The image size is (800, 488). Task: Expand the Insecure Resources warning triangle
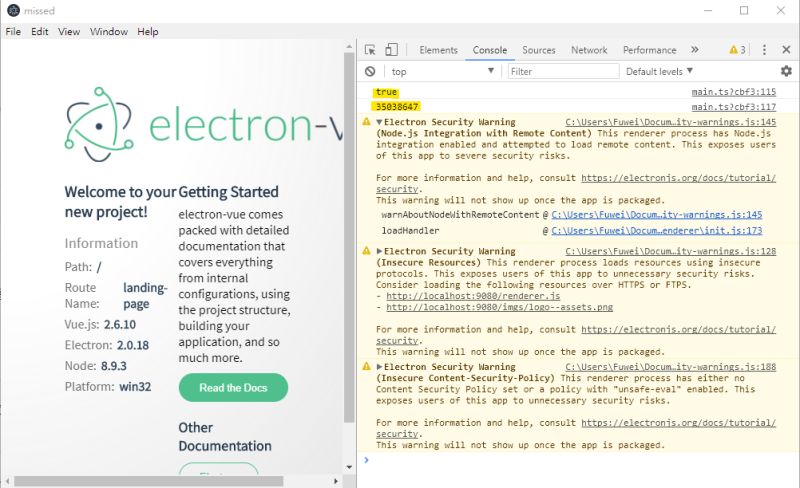tap(379, 251)
